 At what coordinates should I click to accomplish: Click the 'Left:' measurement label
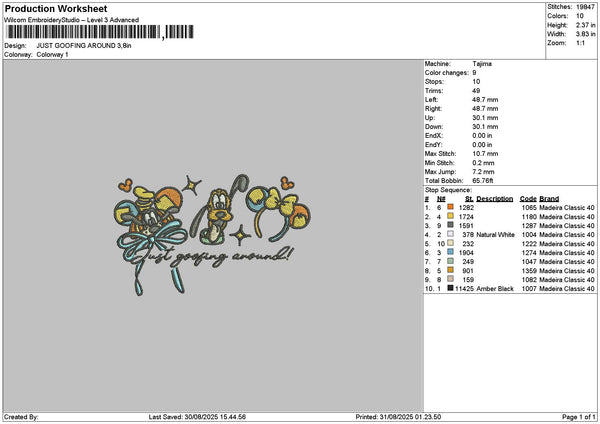pyautogui.click(x=431, y=99)
